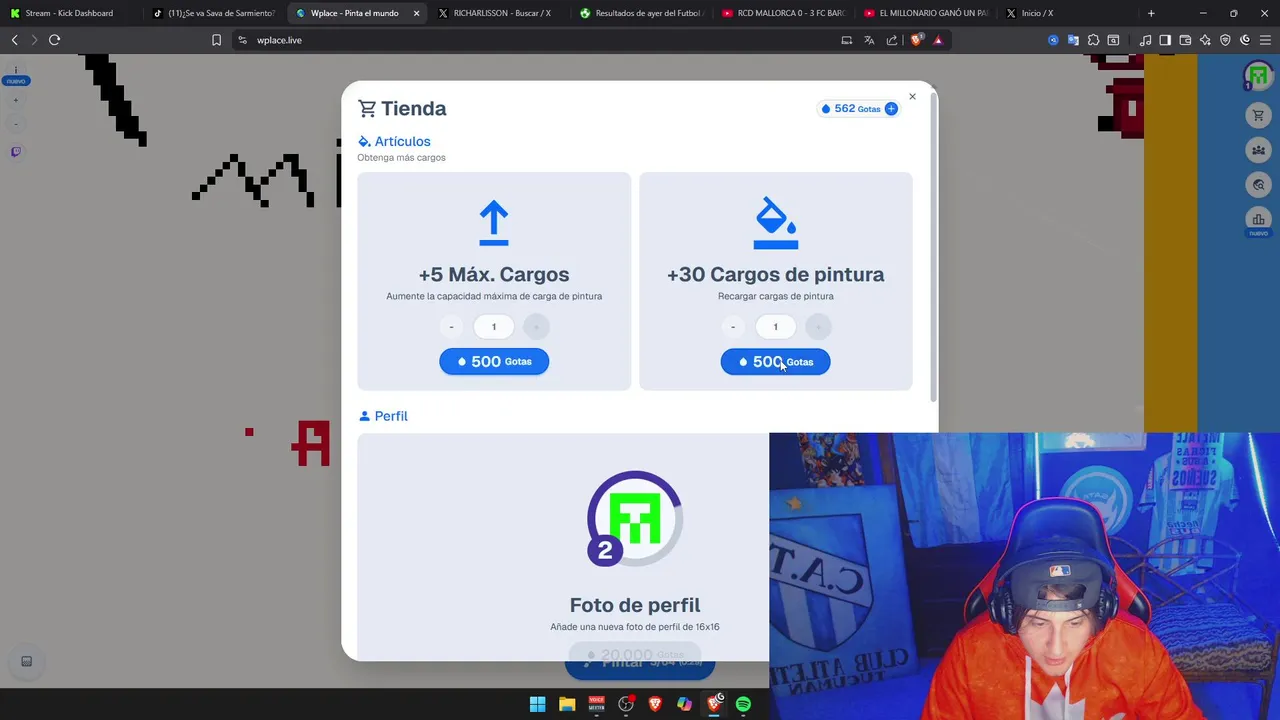Open Brave Leo AI sparkle icon

pos(1205,40)
